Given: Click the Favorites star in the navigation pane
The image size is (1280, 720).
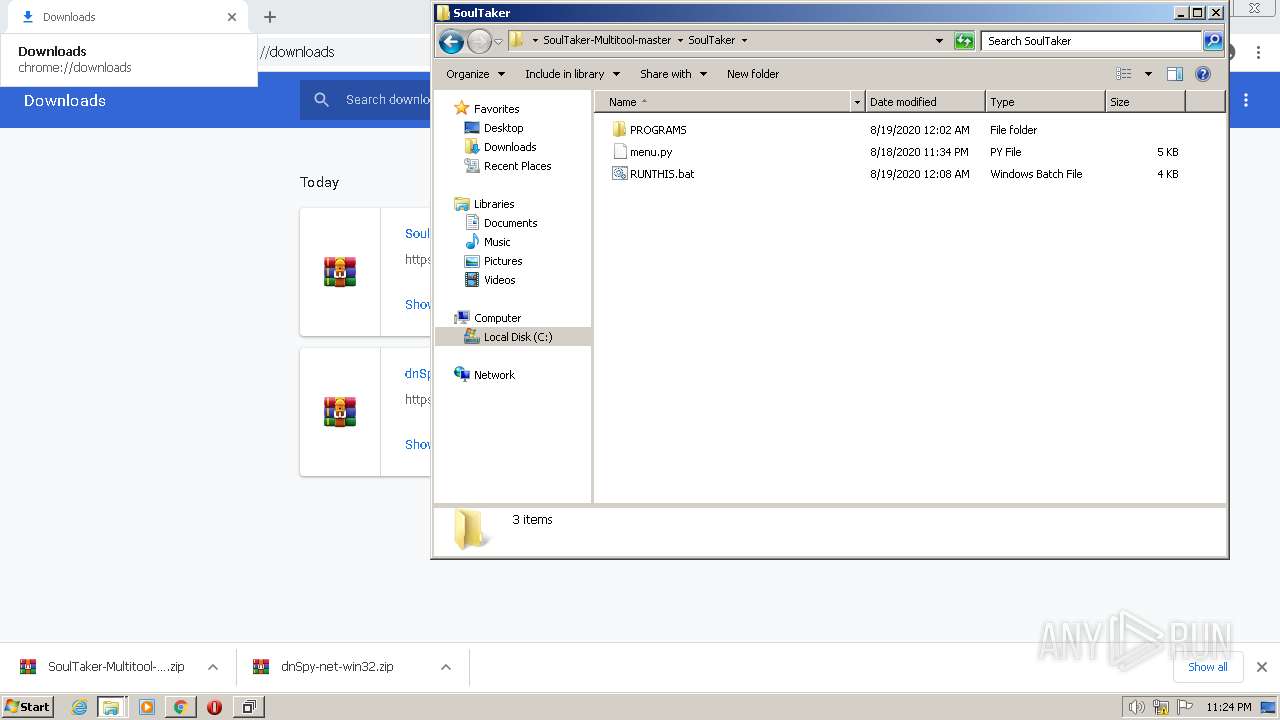Looking at the screenshot, I should (x=462, y=108).
